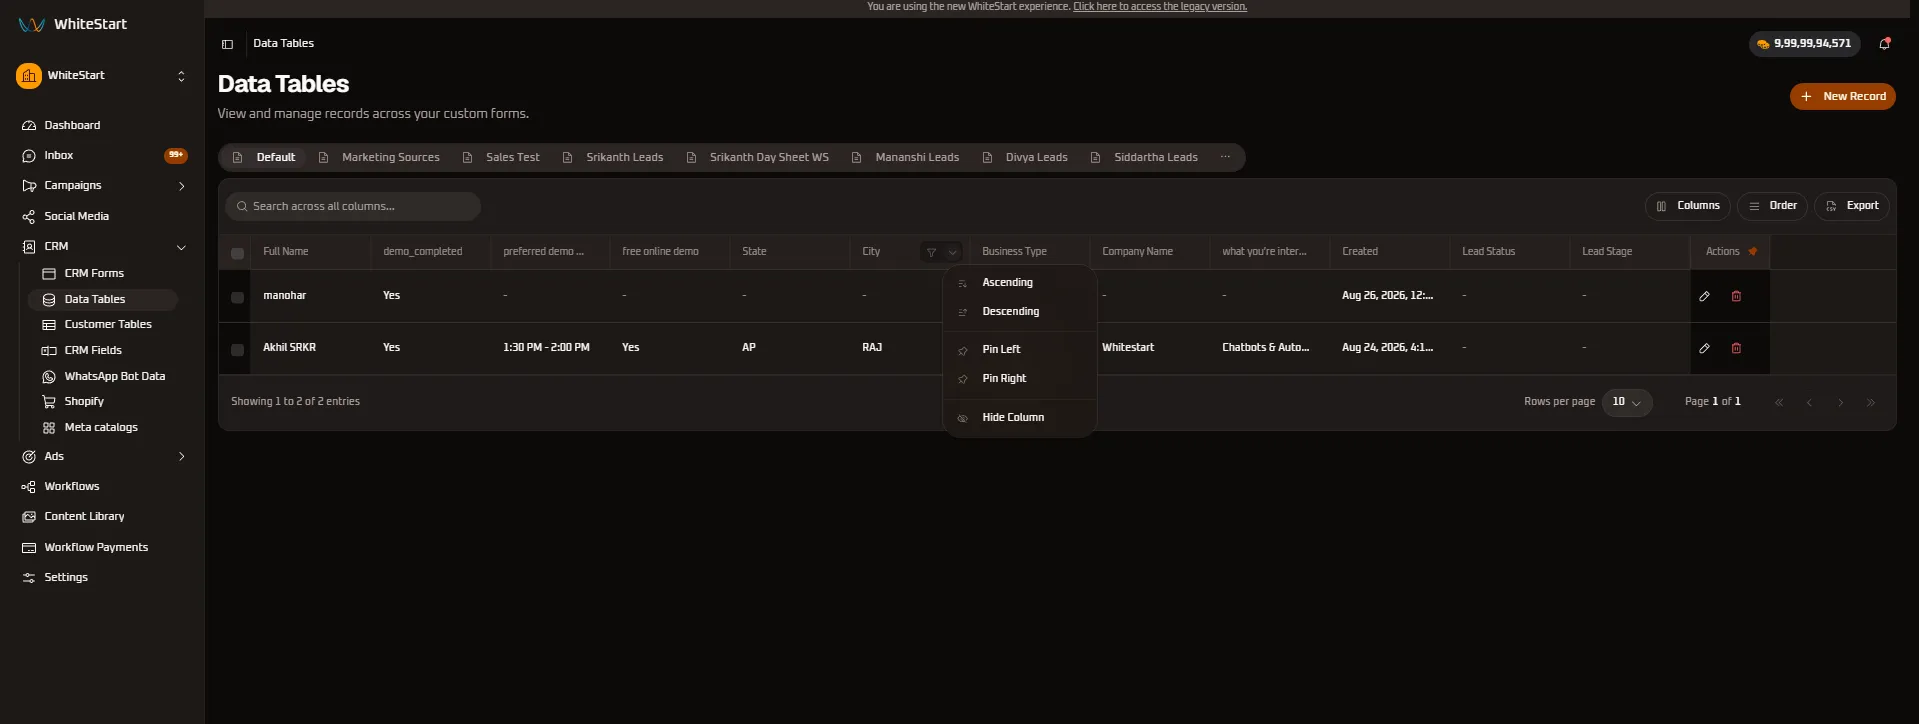Switch to the Marketing Sources tab
1919x724 pixels.
click(x=379, y=158)
